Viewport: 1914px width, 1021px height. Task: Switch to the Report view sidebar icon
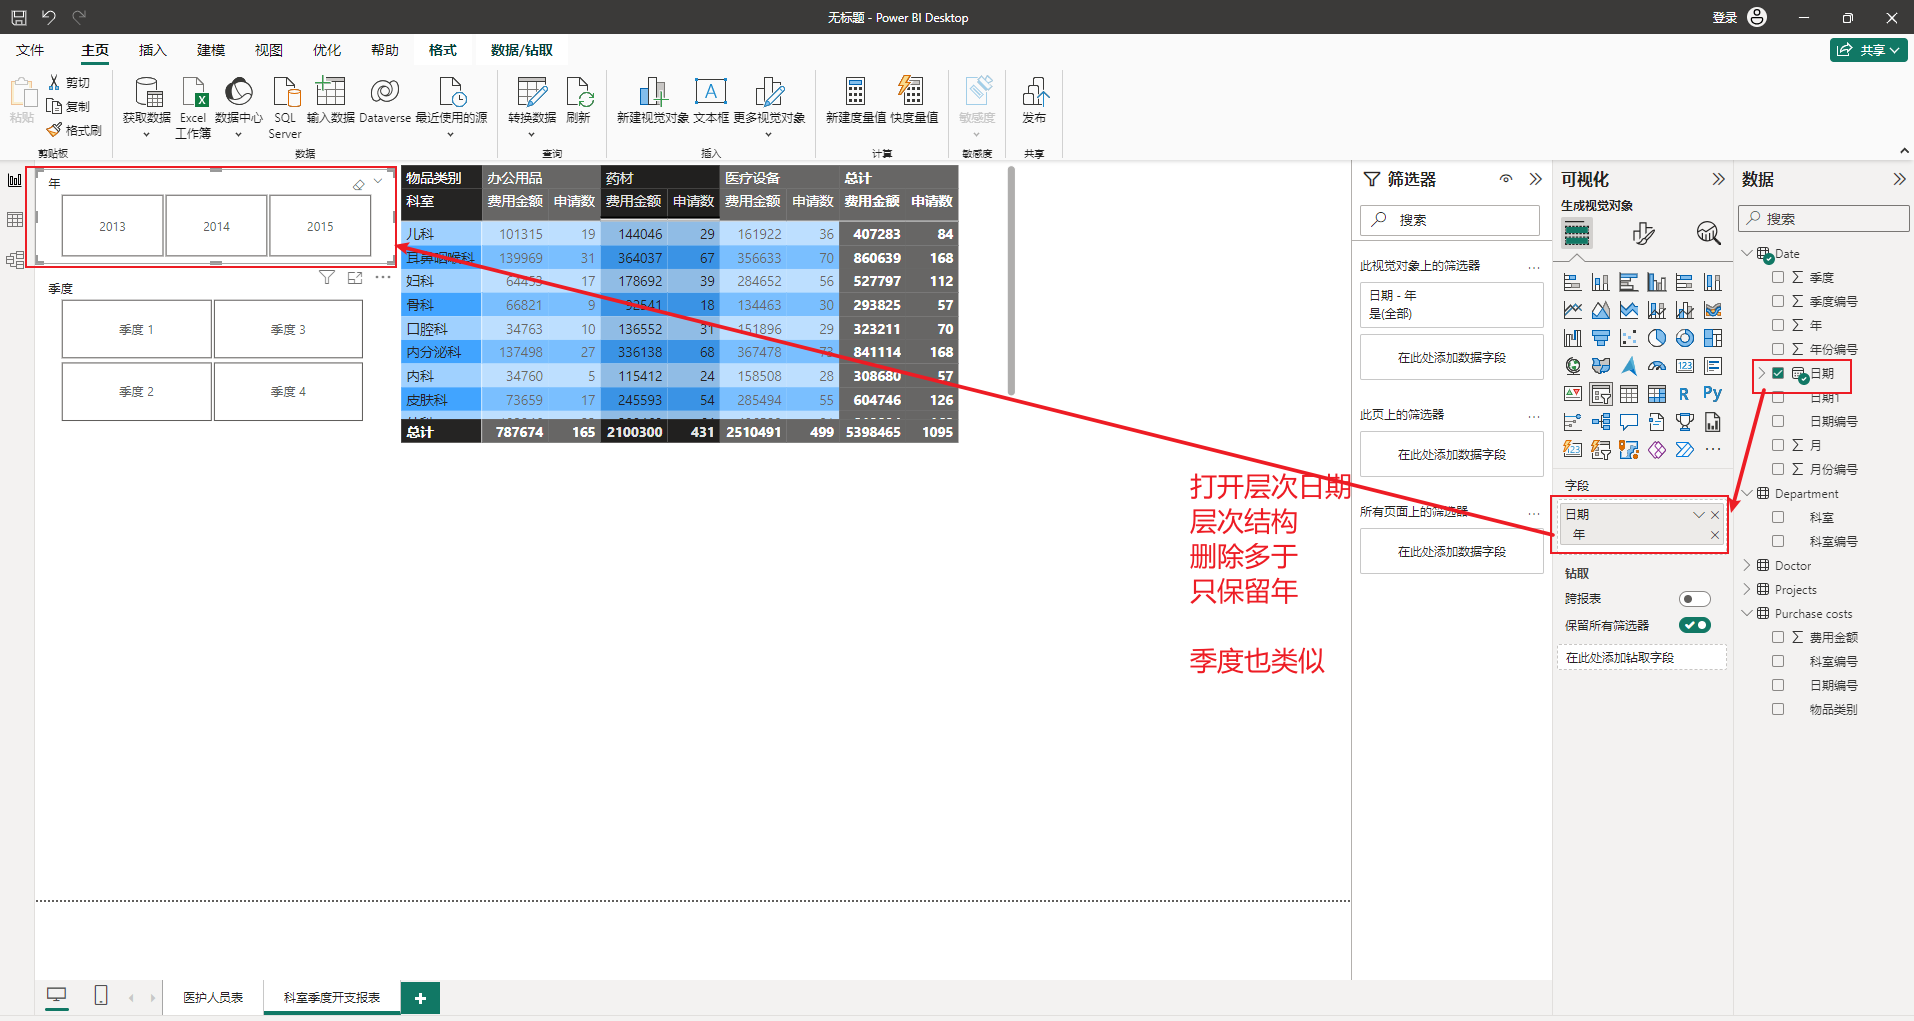[x=15, y=180]
